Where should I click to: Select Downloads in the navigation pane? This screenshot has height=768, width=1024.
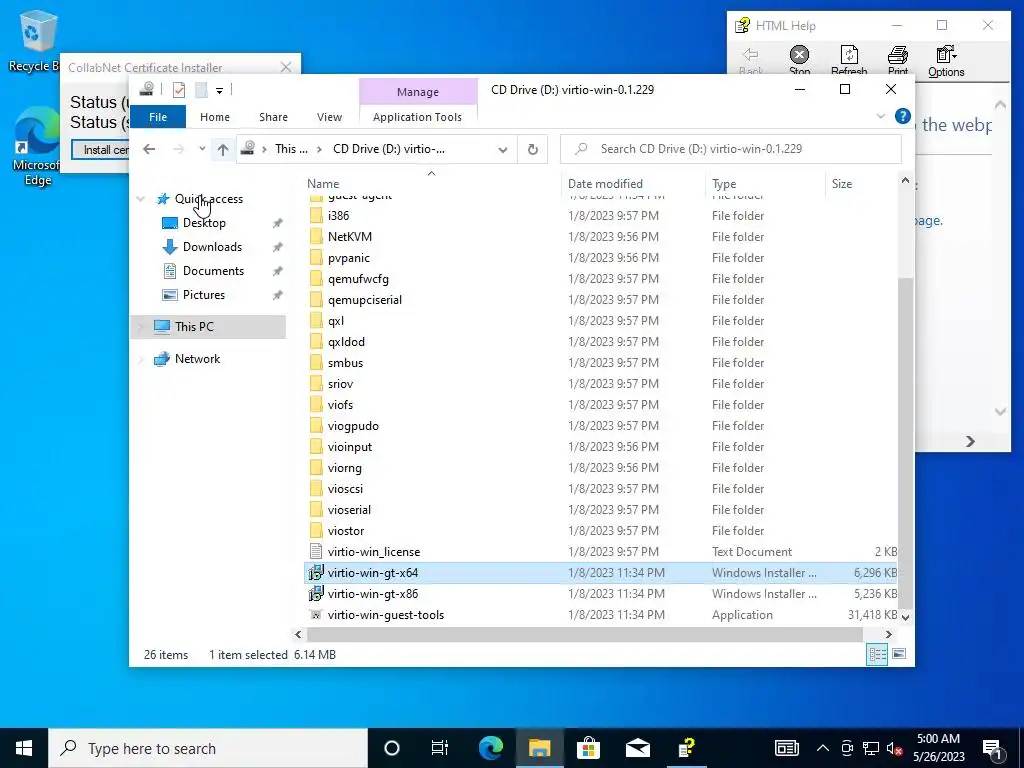[x=212, y=247]
